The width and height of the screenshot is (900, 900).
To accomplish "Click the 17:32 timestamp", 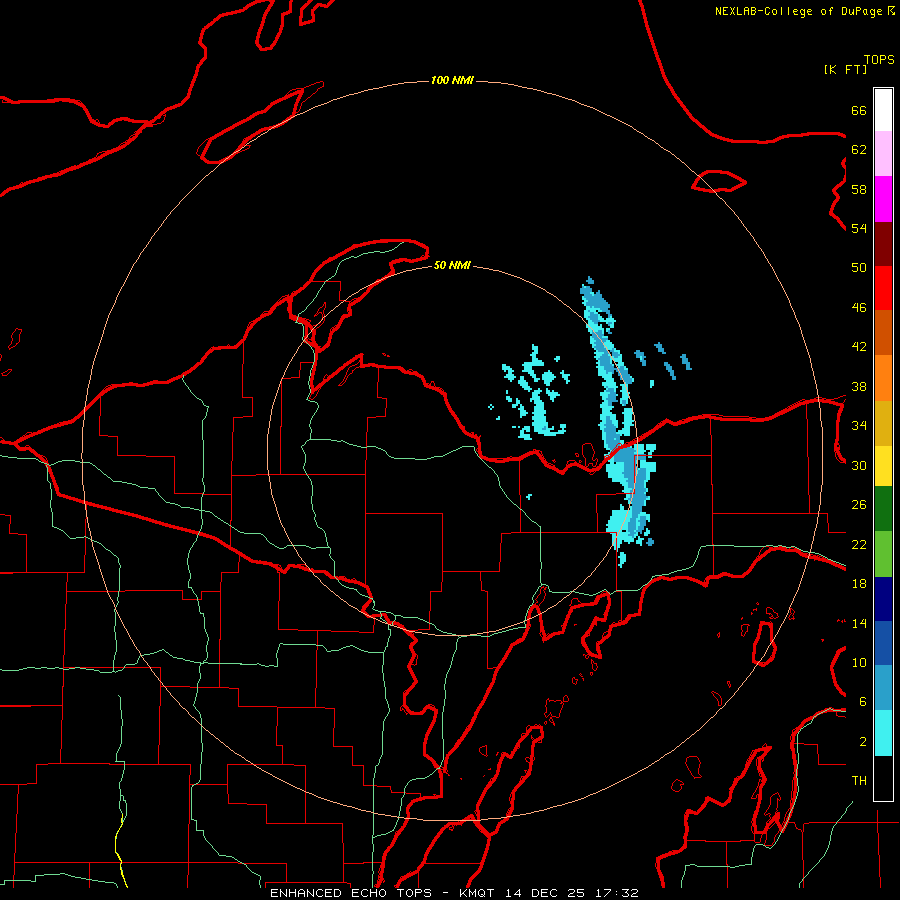I will coord(615,893).
